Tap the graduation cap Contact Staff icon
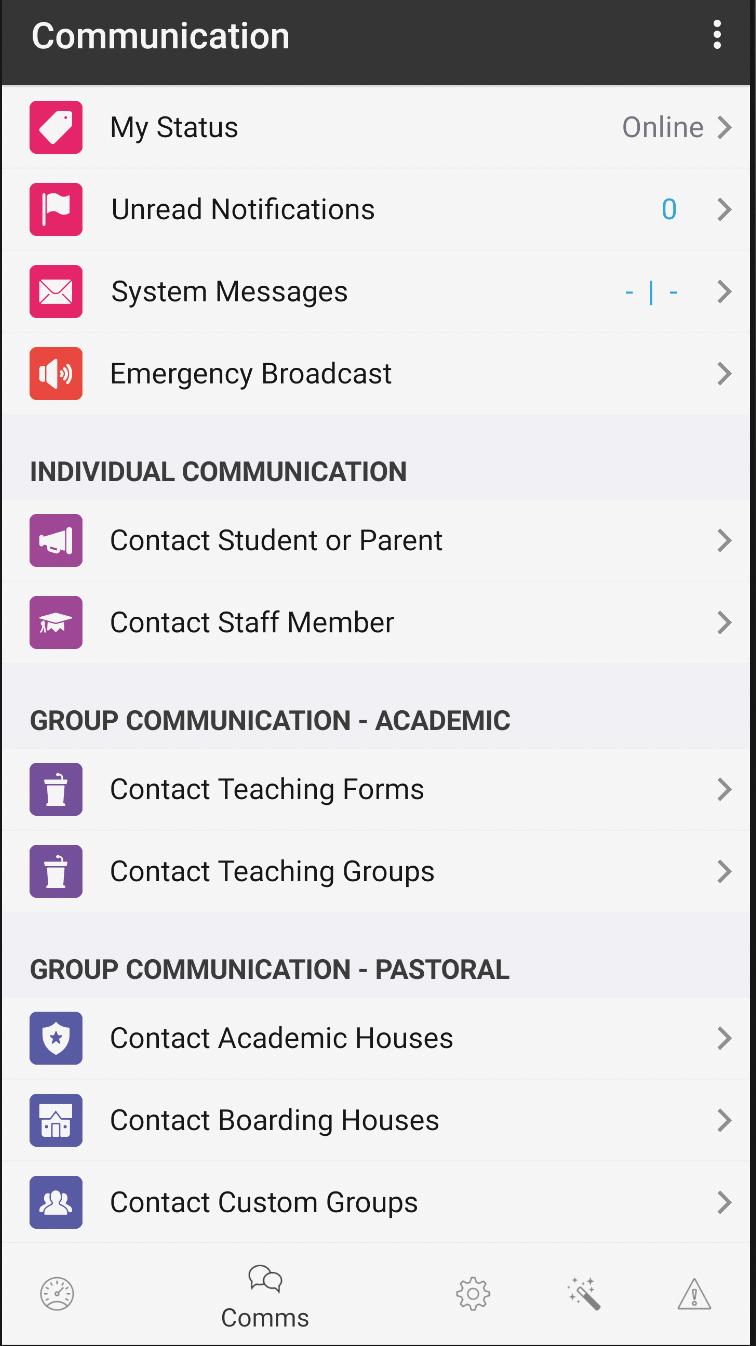756x1346 pixels. 56,622
